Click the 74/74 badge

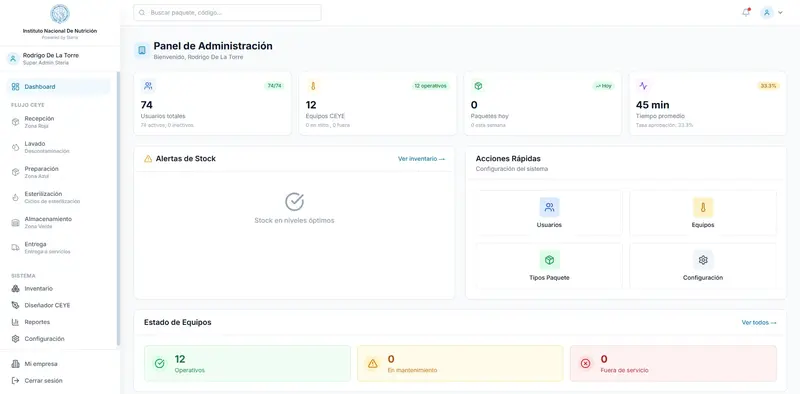(274, 86)
